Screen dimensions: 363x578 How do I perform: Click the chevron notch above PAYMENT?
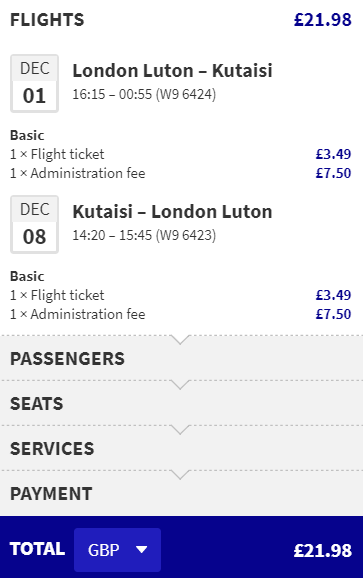[180, 475]
